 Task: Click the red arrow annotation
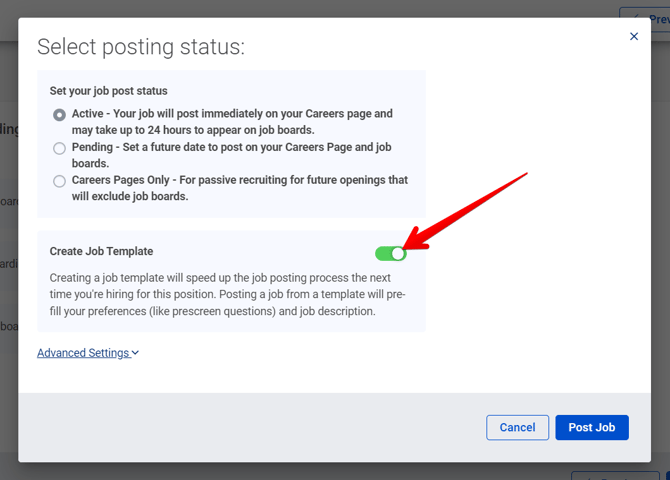tap(470, 211)
